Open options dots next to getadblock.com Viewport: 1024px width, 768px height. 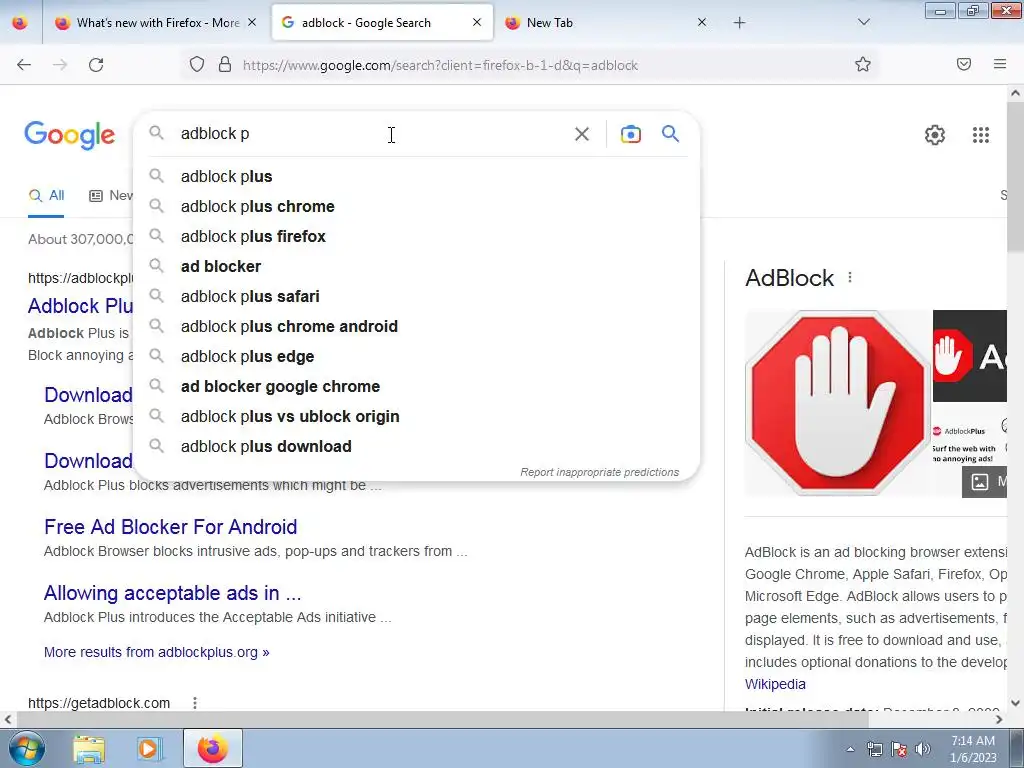pos(195,703)
